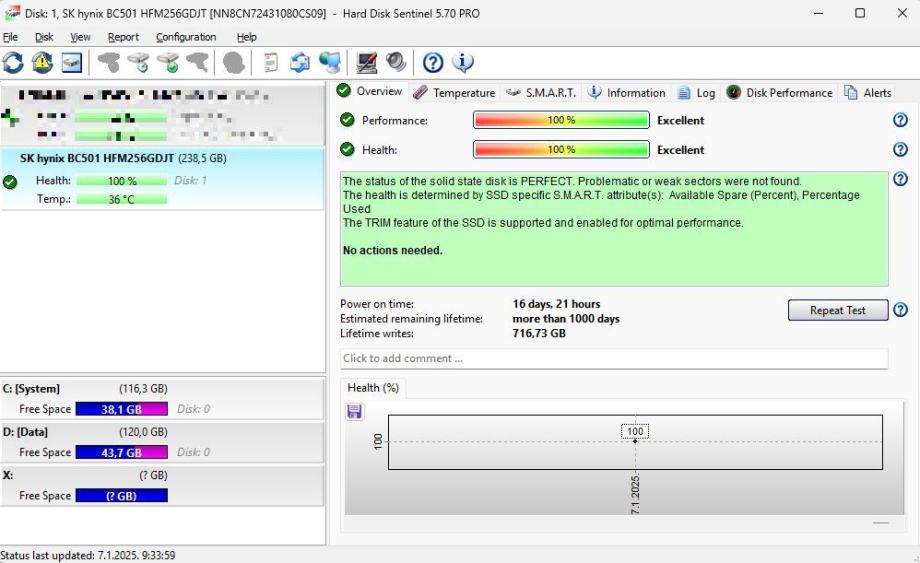
Task: Switch to the Temperature tab
Action: coord(454,93)
